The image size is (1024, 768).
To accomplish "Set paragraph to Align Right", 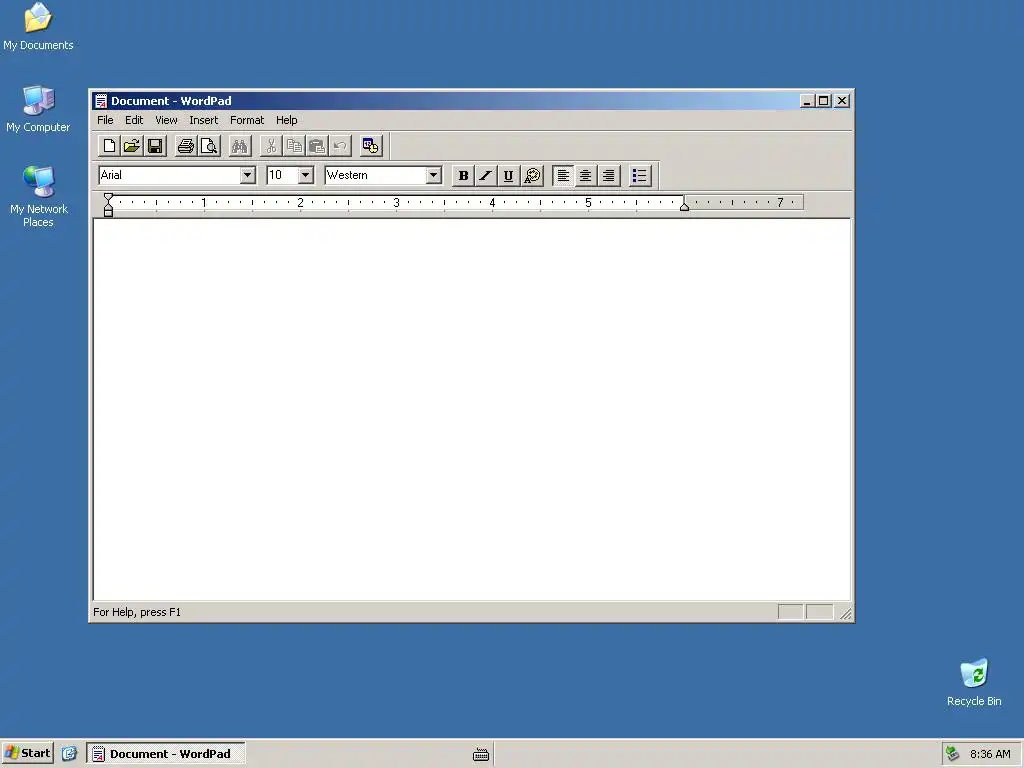I will tap(609, 176).
